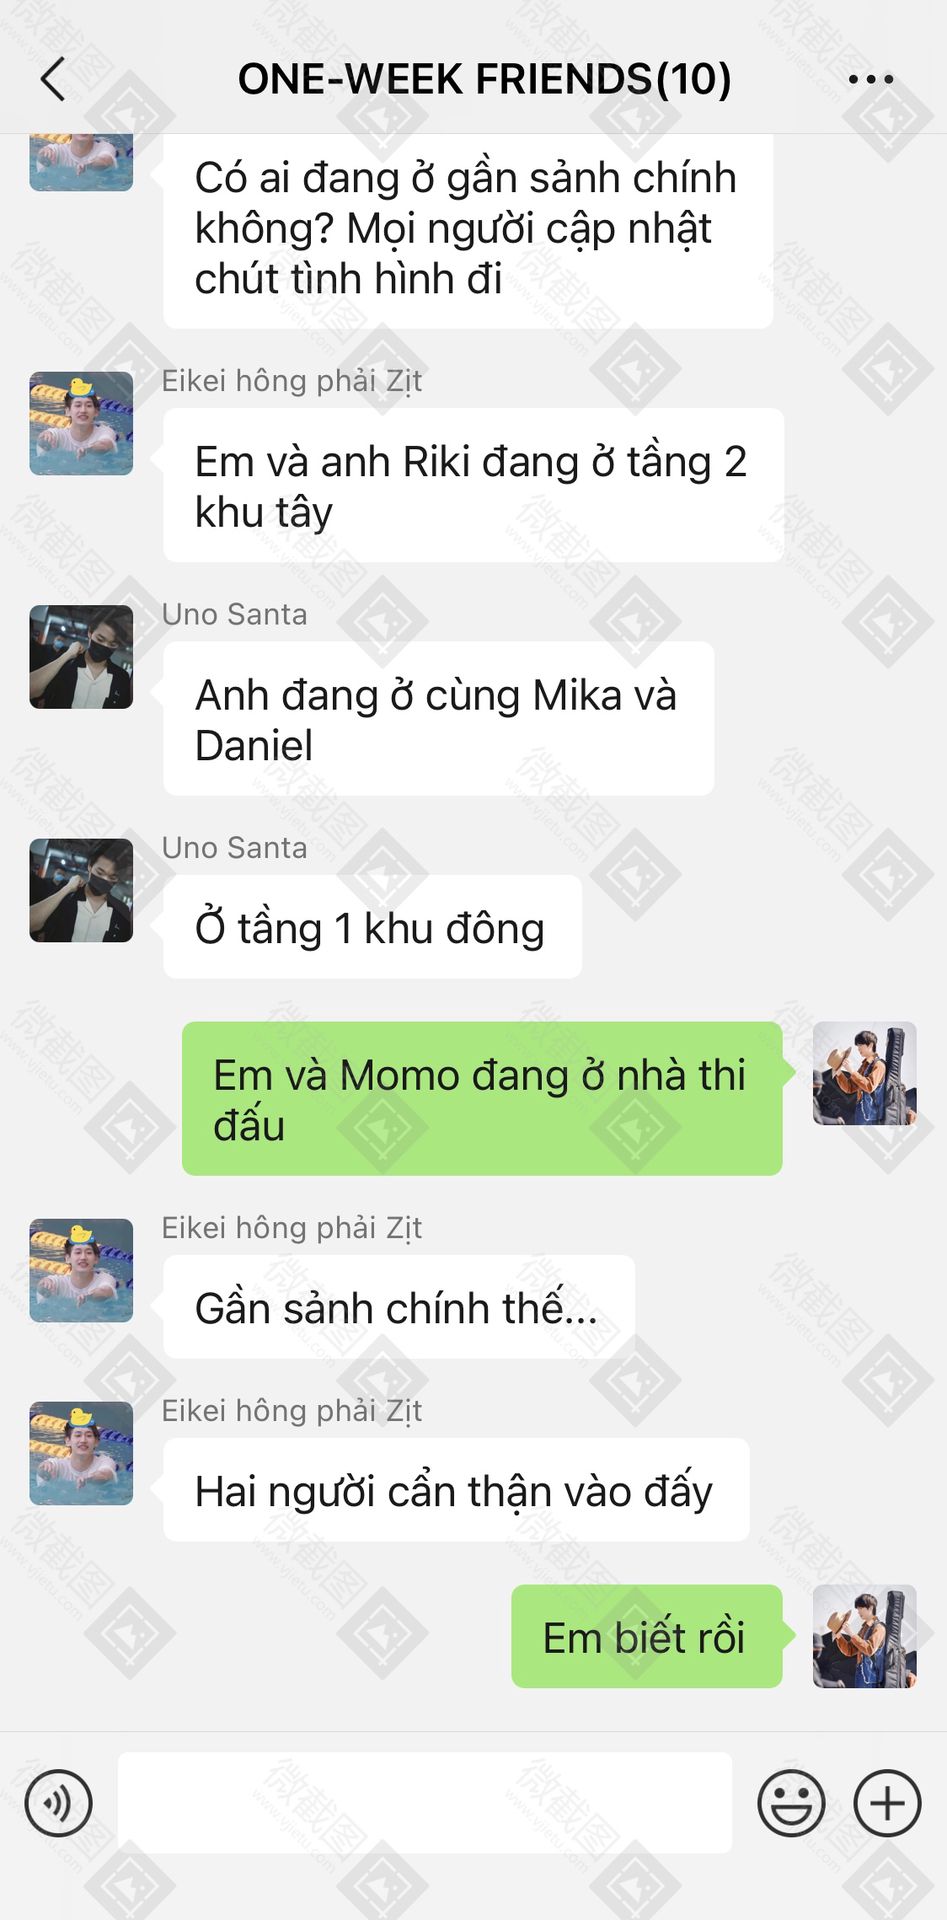Screen dimensions: 947x1920
Task: Tap own avatar beside 'nhà thi đấu' message
Action: pyautogui.click(x=865, y=1073)
